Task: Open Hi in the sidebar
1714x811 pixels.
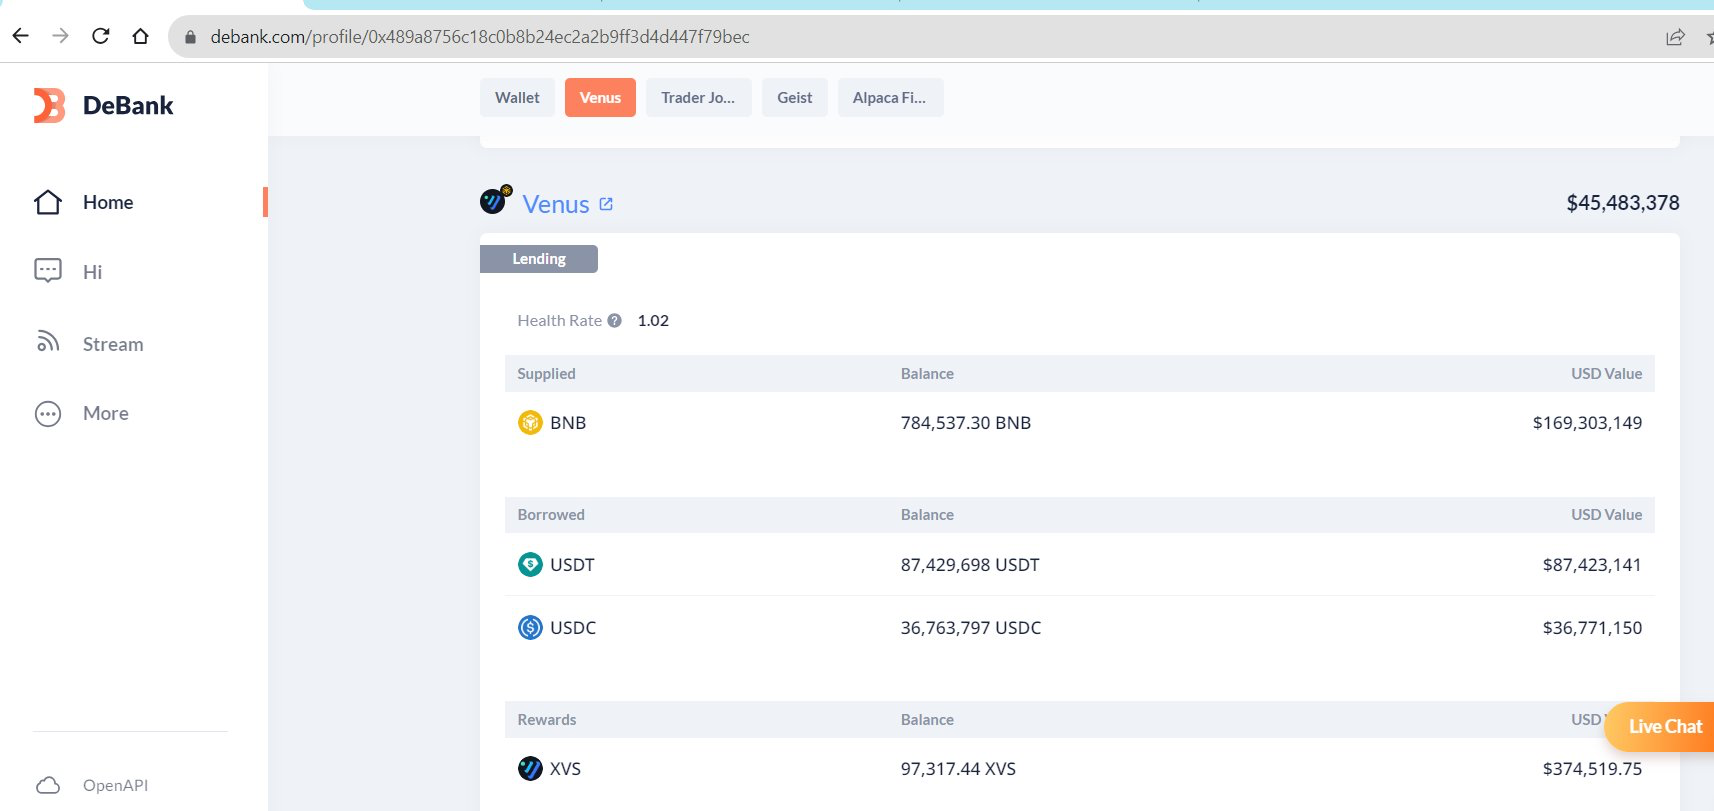Action: tap(92, 272)
